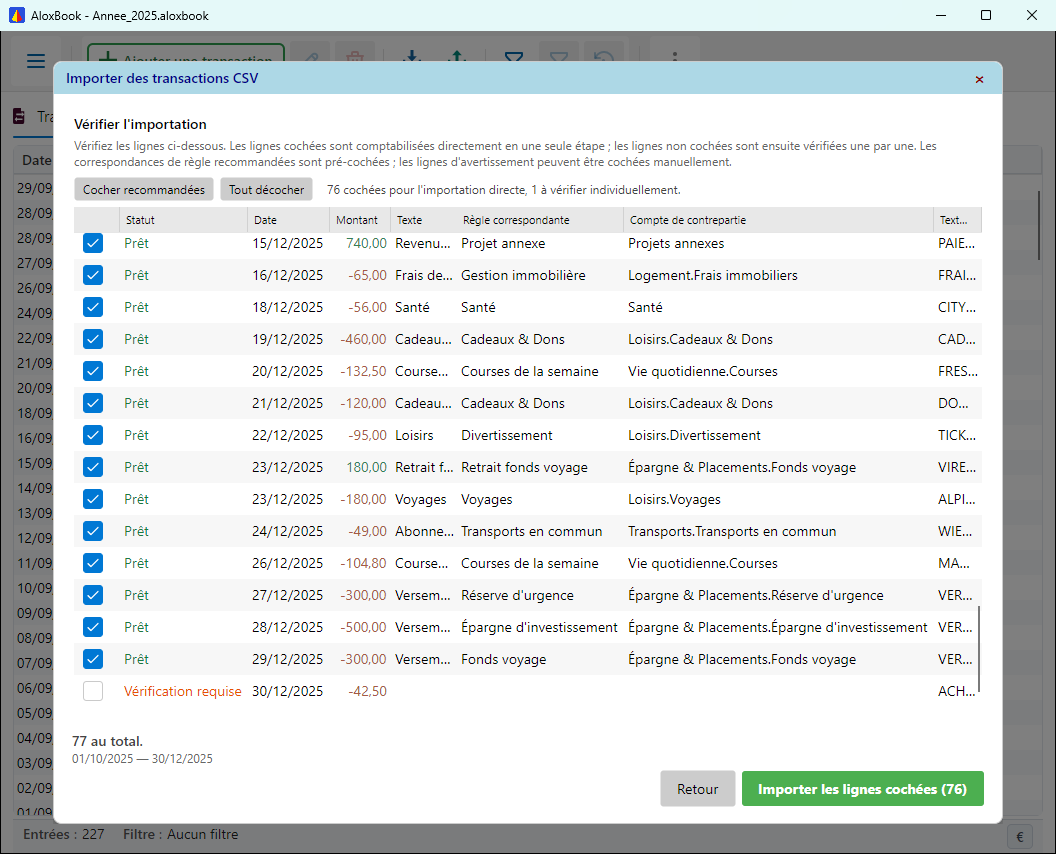The height and width of the screenshot is (854, 1056).
Task: Uncheck the 21/12/2025 Cadeaux & Dons row
Action: (x=93, y=403)
